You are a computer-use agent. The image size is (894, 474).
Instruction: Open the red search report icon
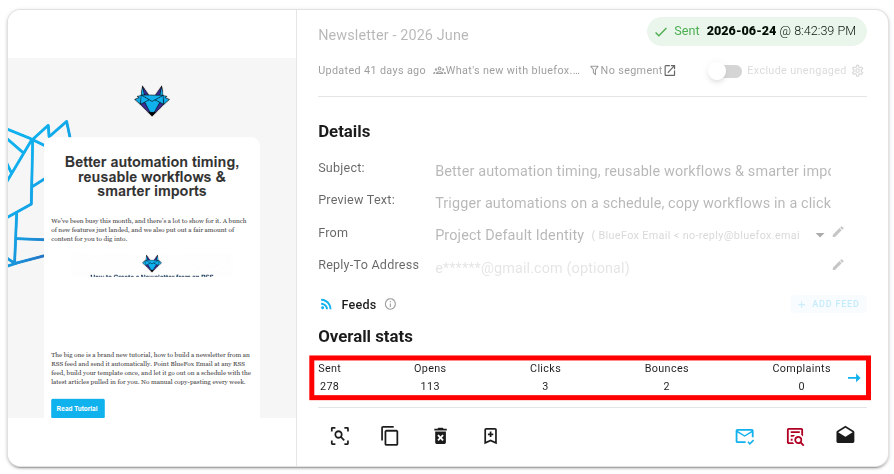[795, 436]
